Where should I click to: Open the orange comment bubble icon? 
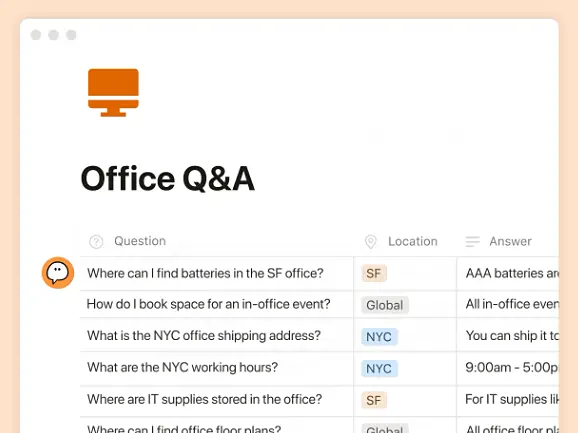point(58,273)
